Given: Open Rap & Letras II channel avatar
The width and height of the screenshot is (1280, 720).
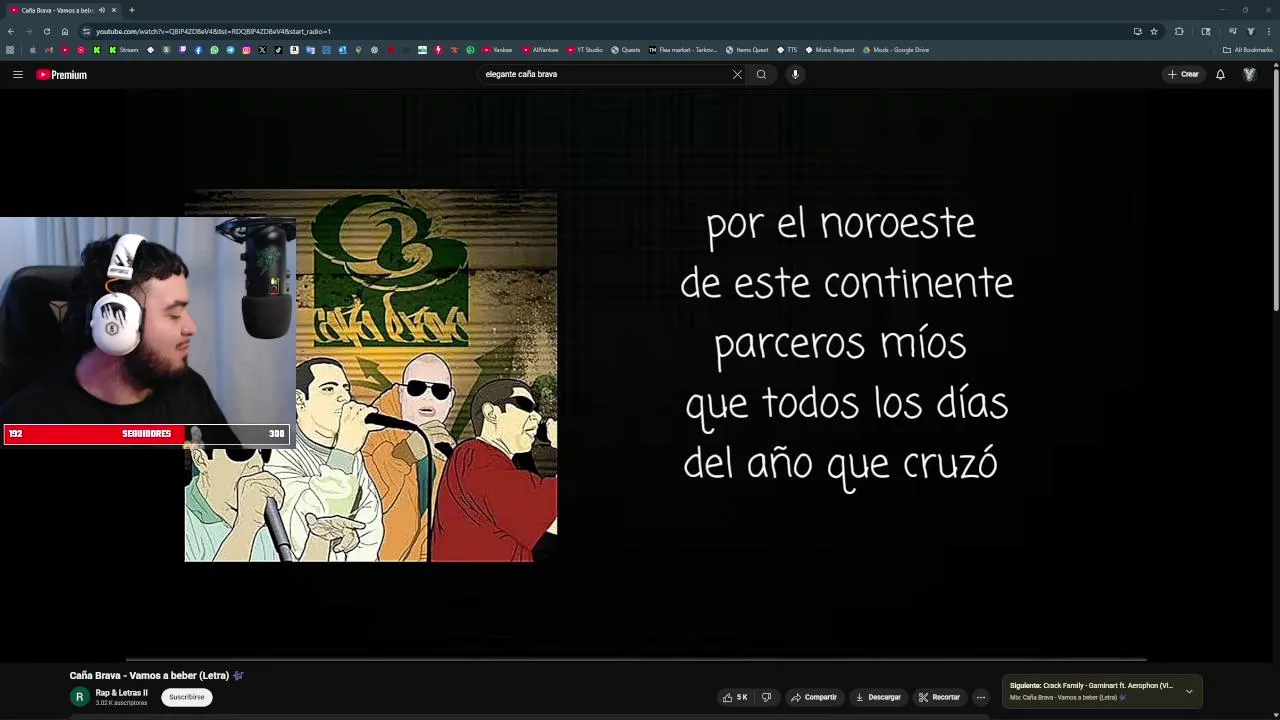Looking at the screenshot, I should (79, 697).
